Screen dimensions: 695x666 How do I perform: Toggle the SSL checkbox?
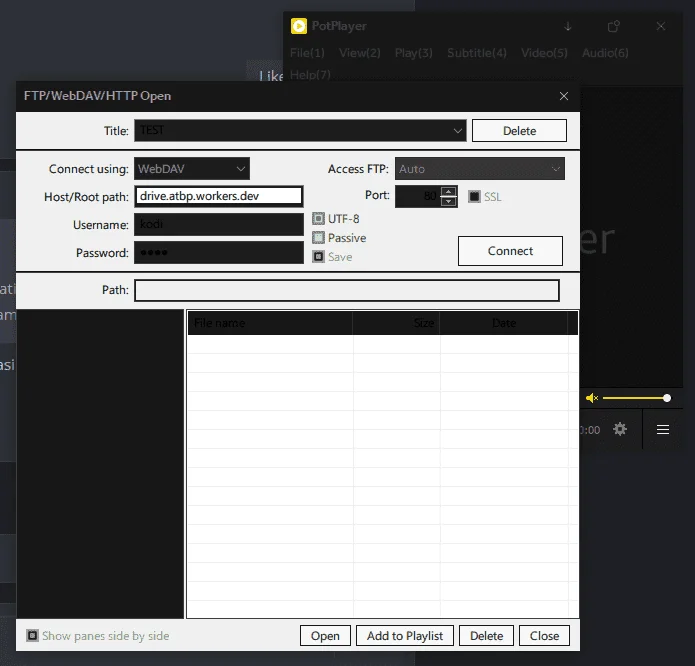point(474,196)
